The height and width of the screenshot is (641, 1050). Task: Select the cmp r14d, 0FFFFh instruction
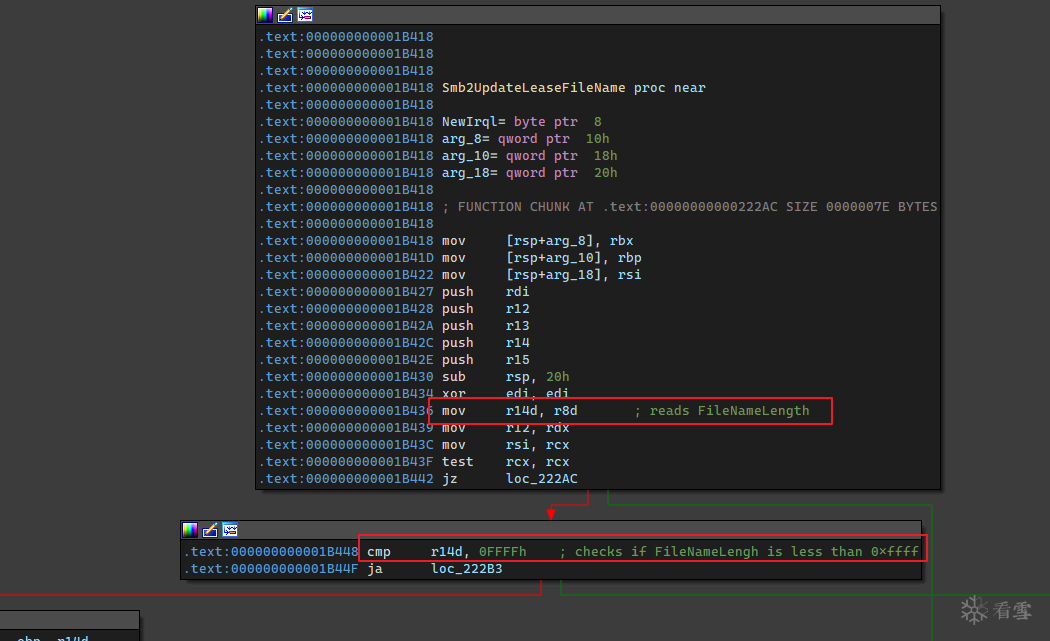click(x=447, y=552)
